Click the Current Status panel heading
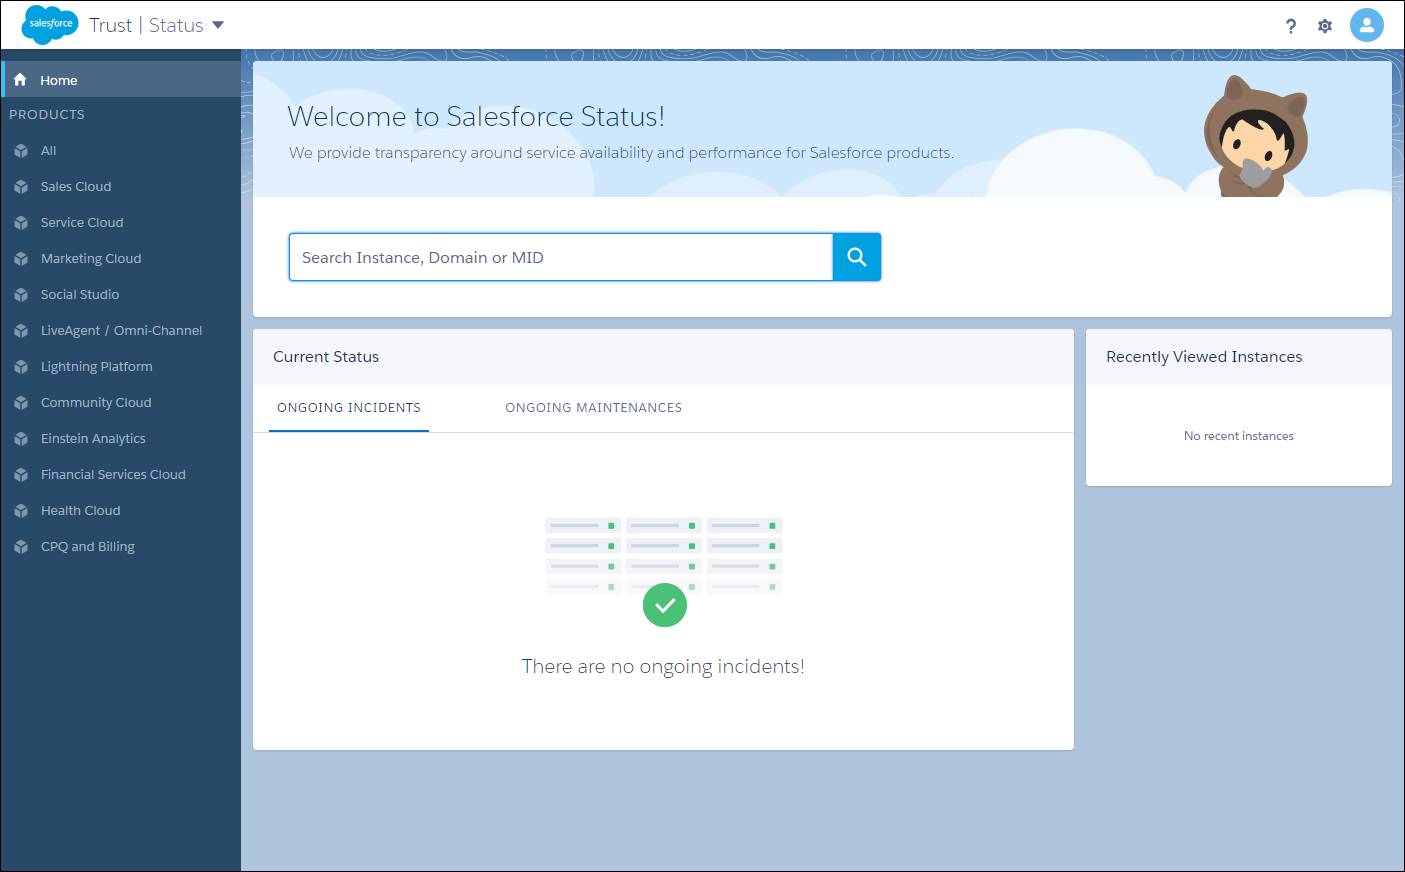Image resolution: width=1405 pixels, height=872 pixels. click(326, 357)
